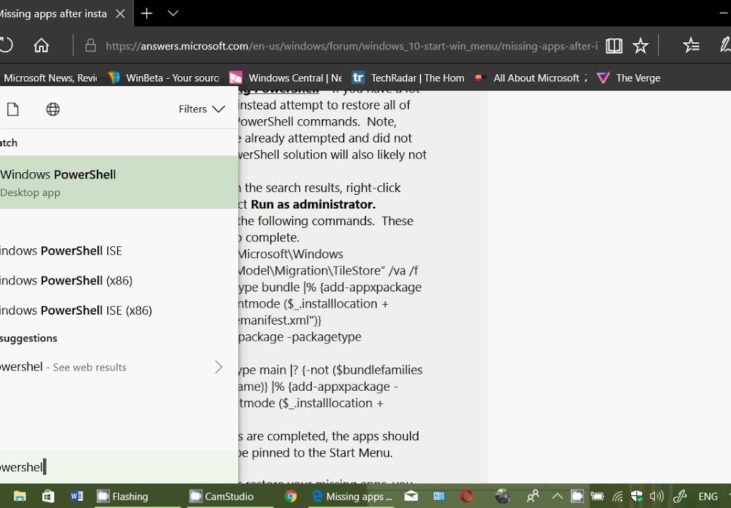Open the tab list chevron in Edge
This screenshot has height=508, width=731.
[173, 13]
